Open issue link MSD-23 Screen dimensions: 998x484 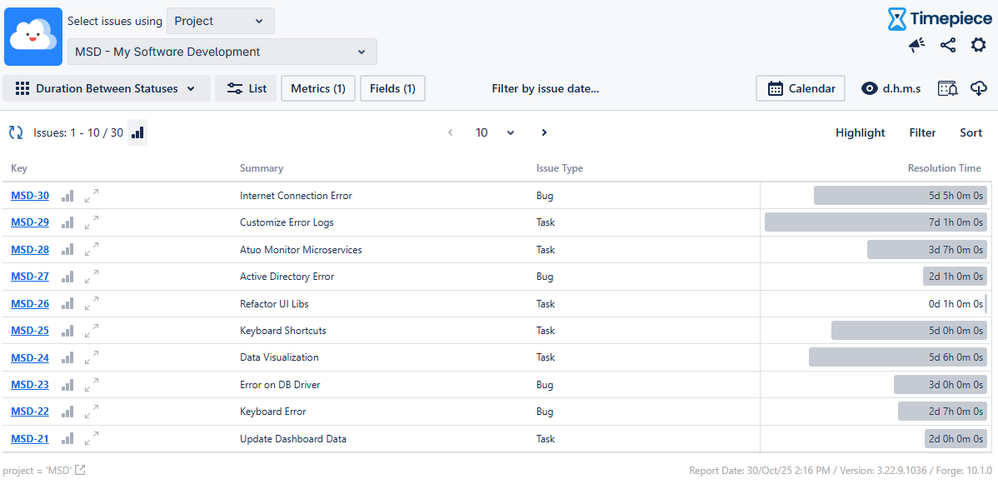pyautogui.click(x=30, y=385)
